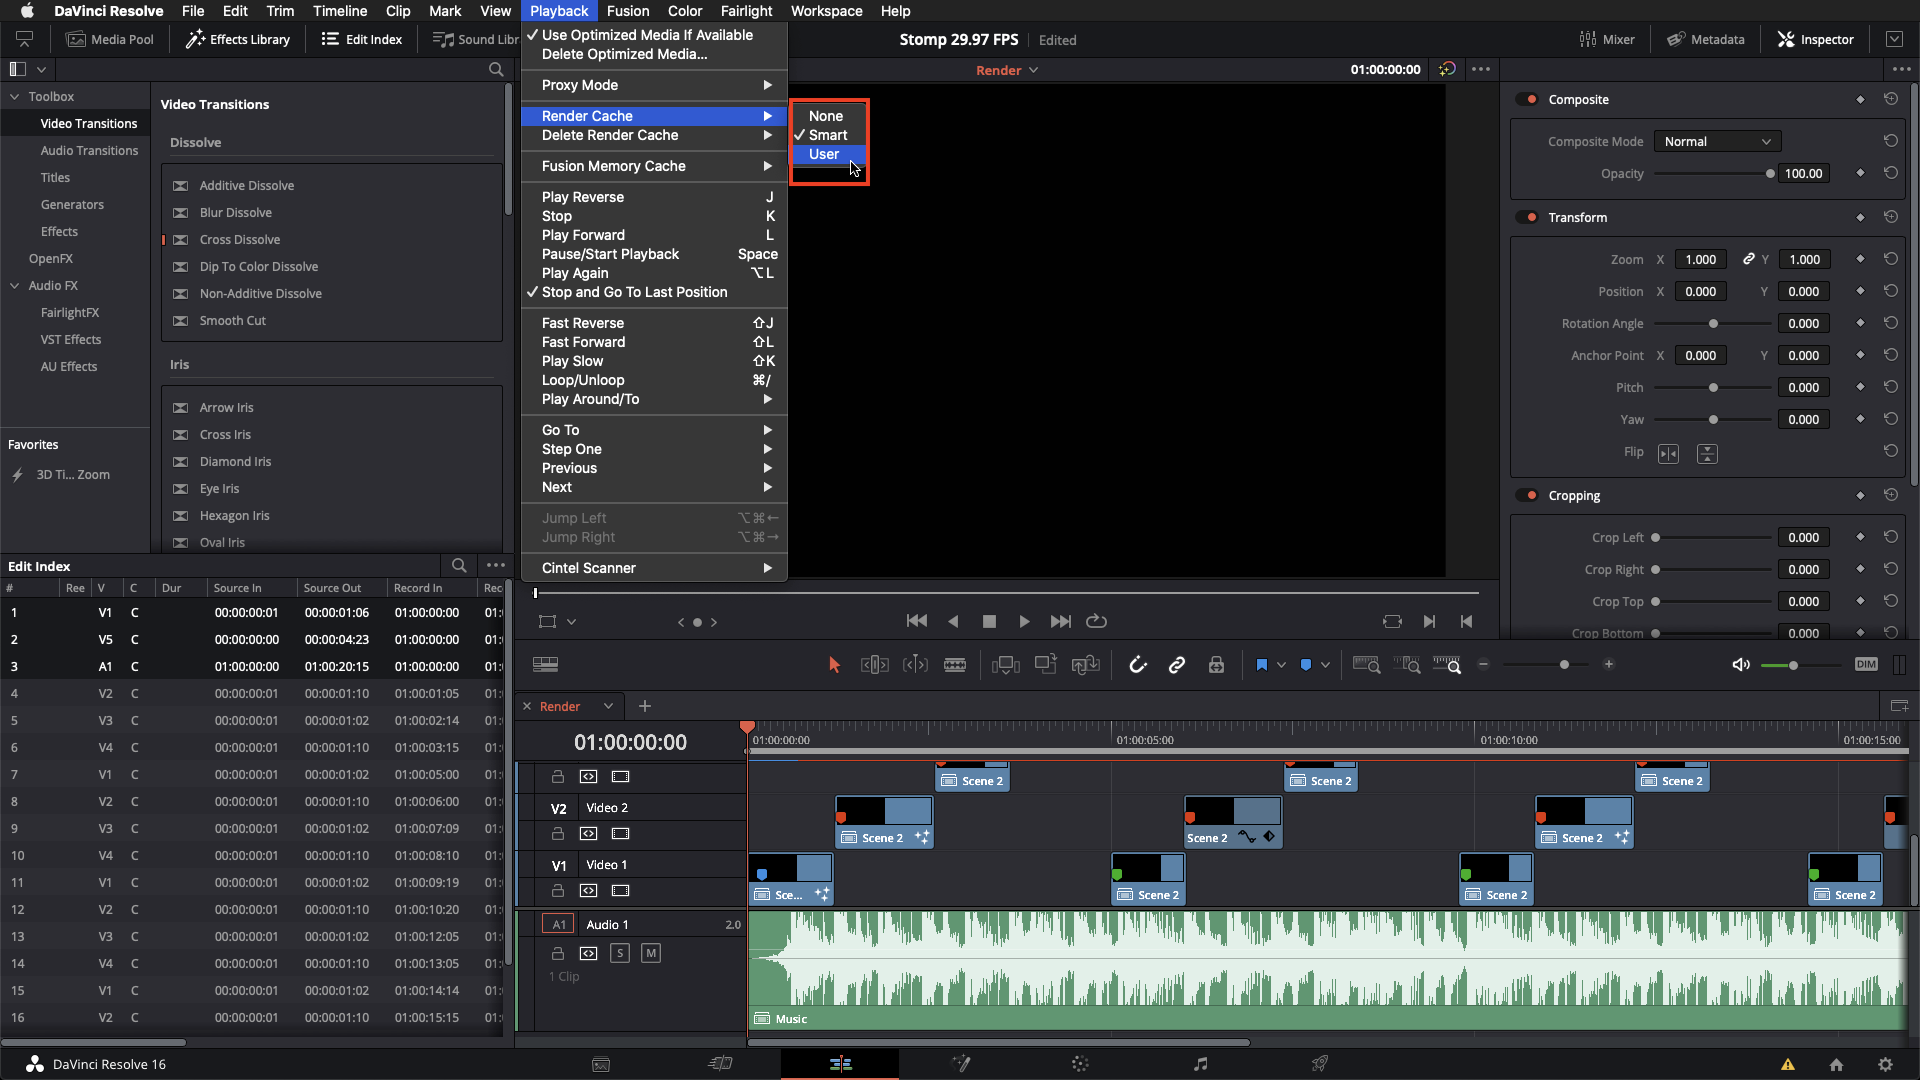This screenshot has height=1080, width=1920.
Task: Adjust the Opacity slider handle
Action: pos(1770,174)
